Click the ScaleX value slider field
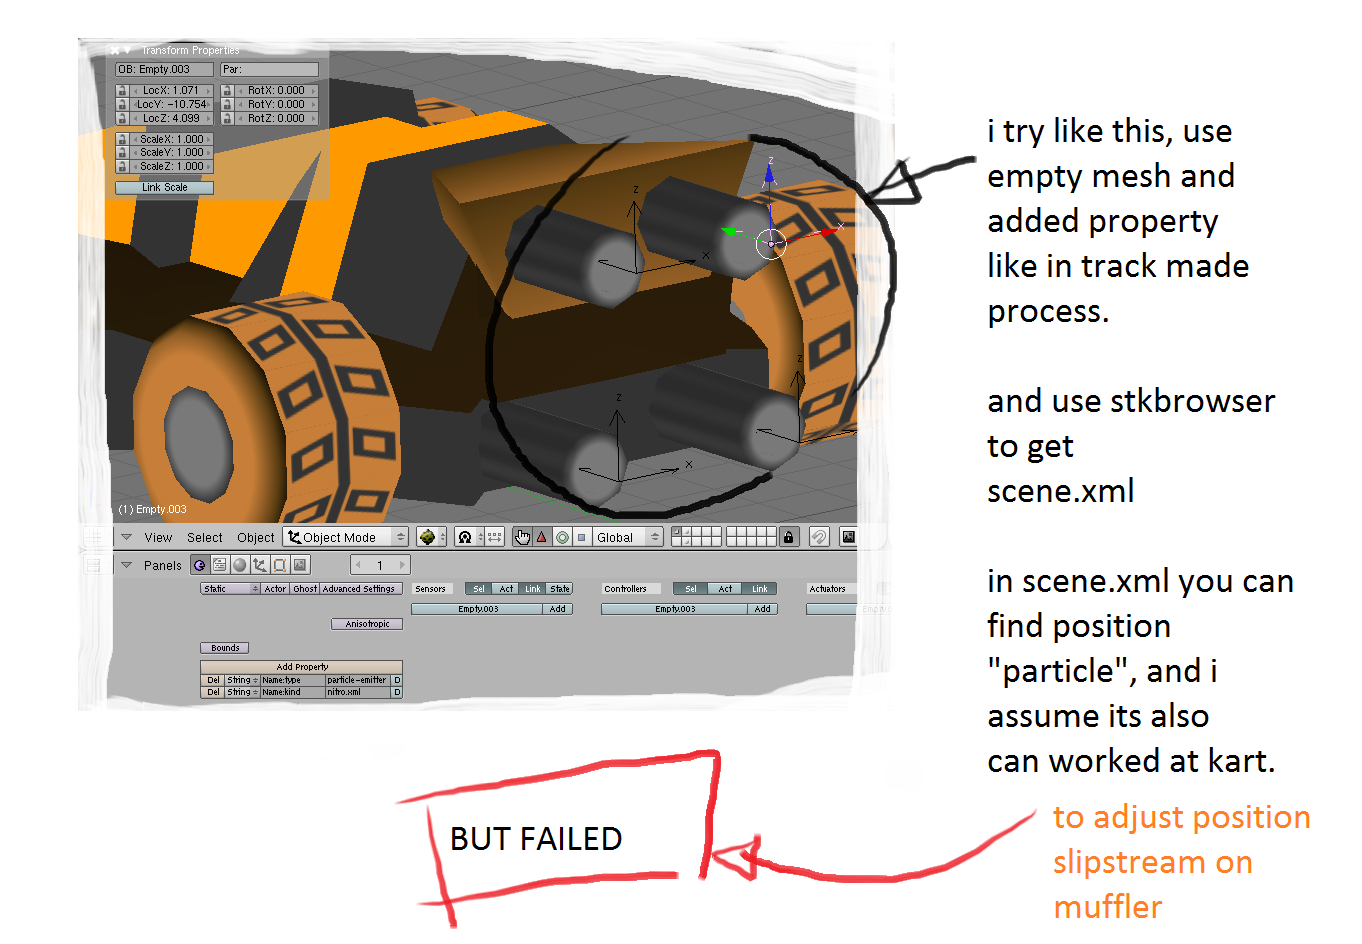Viewport: 1362px width, 944px height. pos(171,139)
